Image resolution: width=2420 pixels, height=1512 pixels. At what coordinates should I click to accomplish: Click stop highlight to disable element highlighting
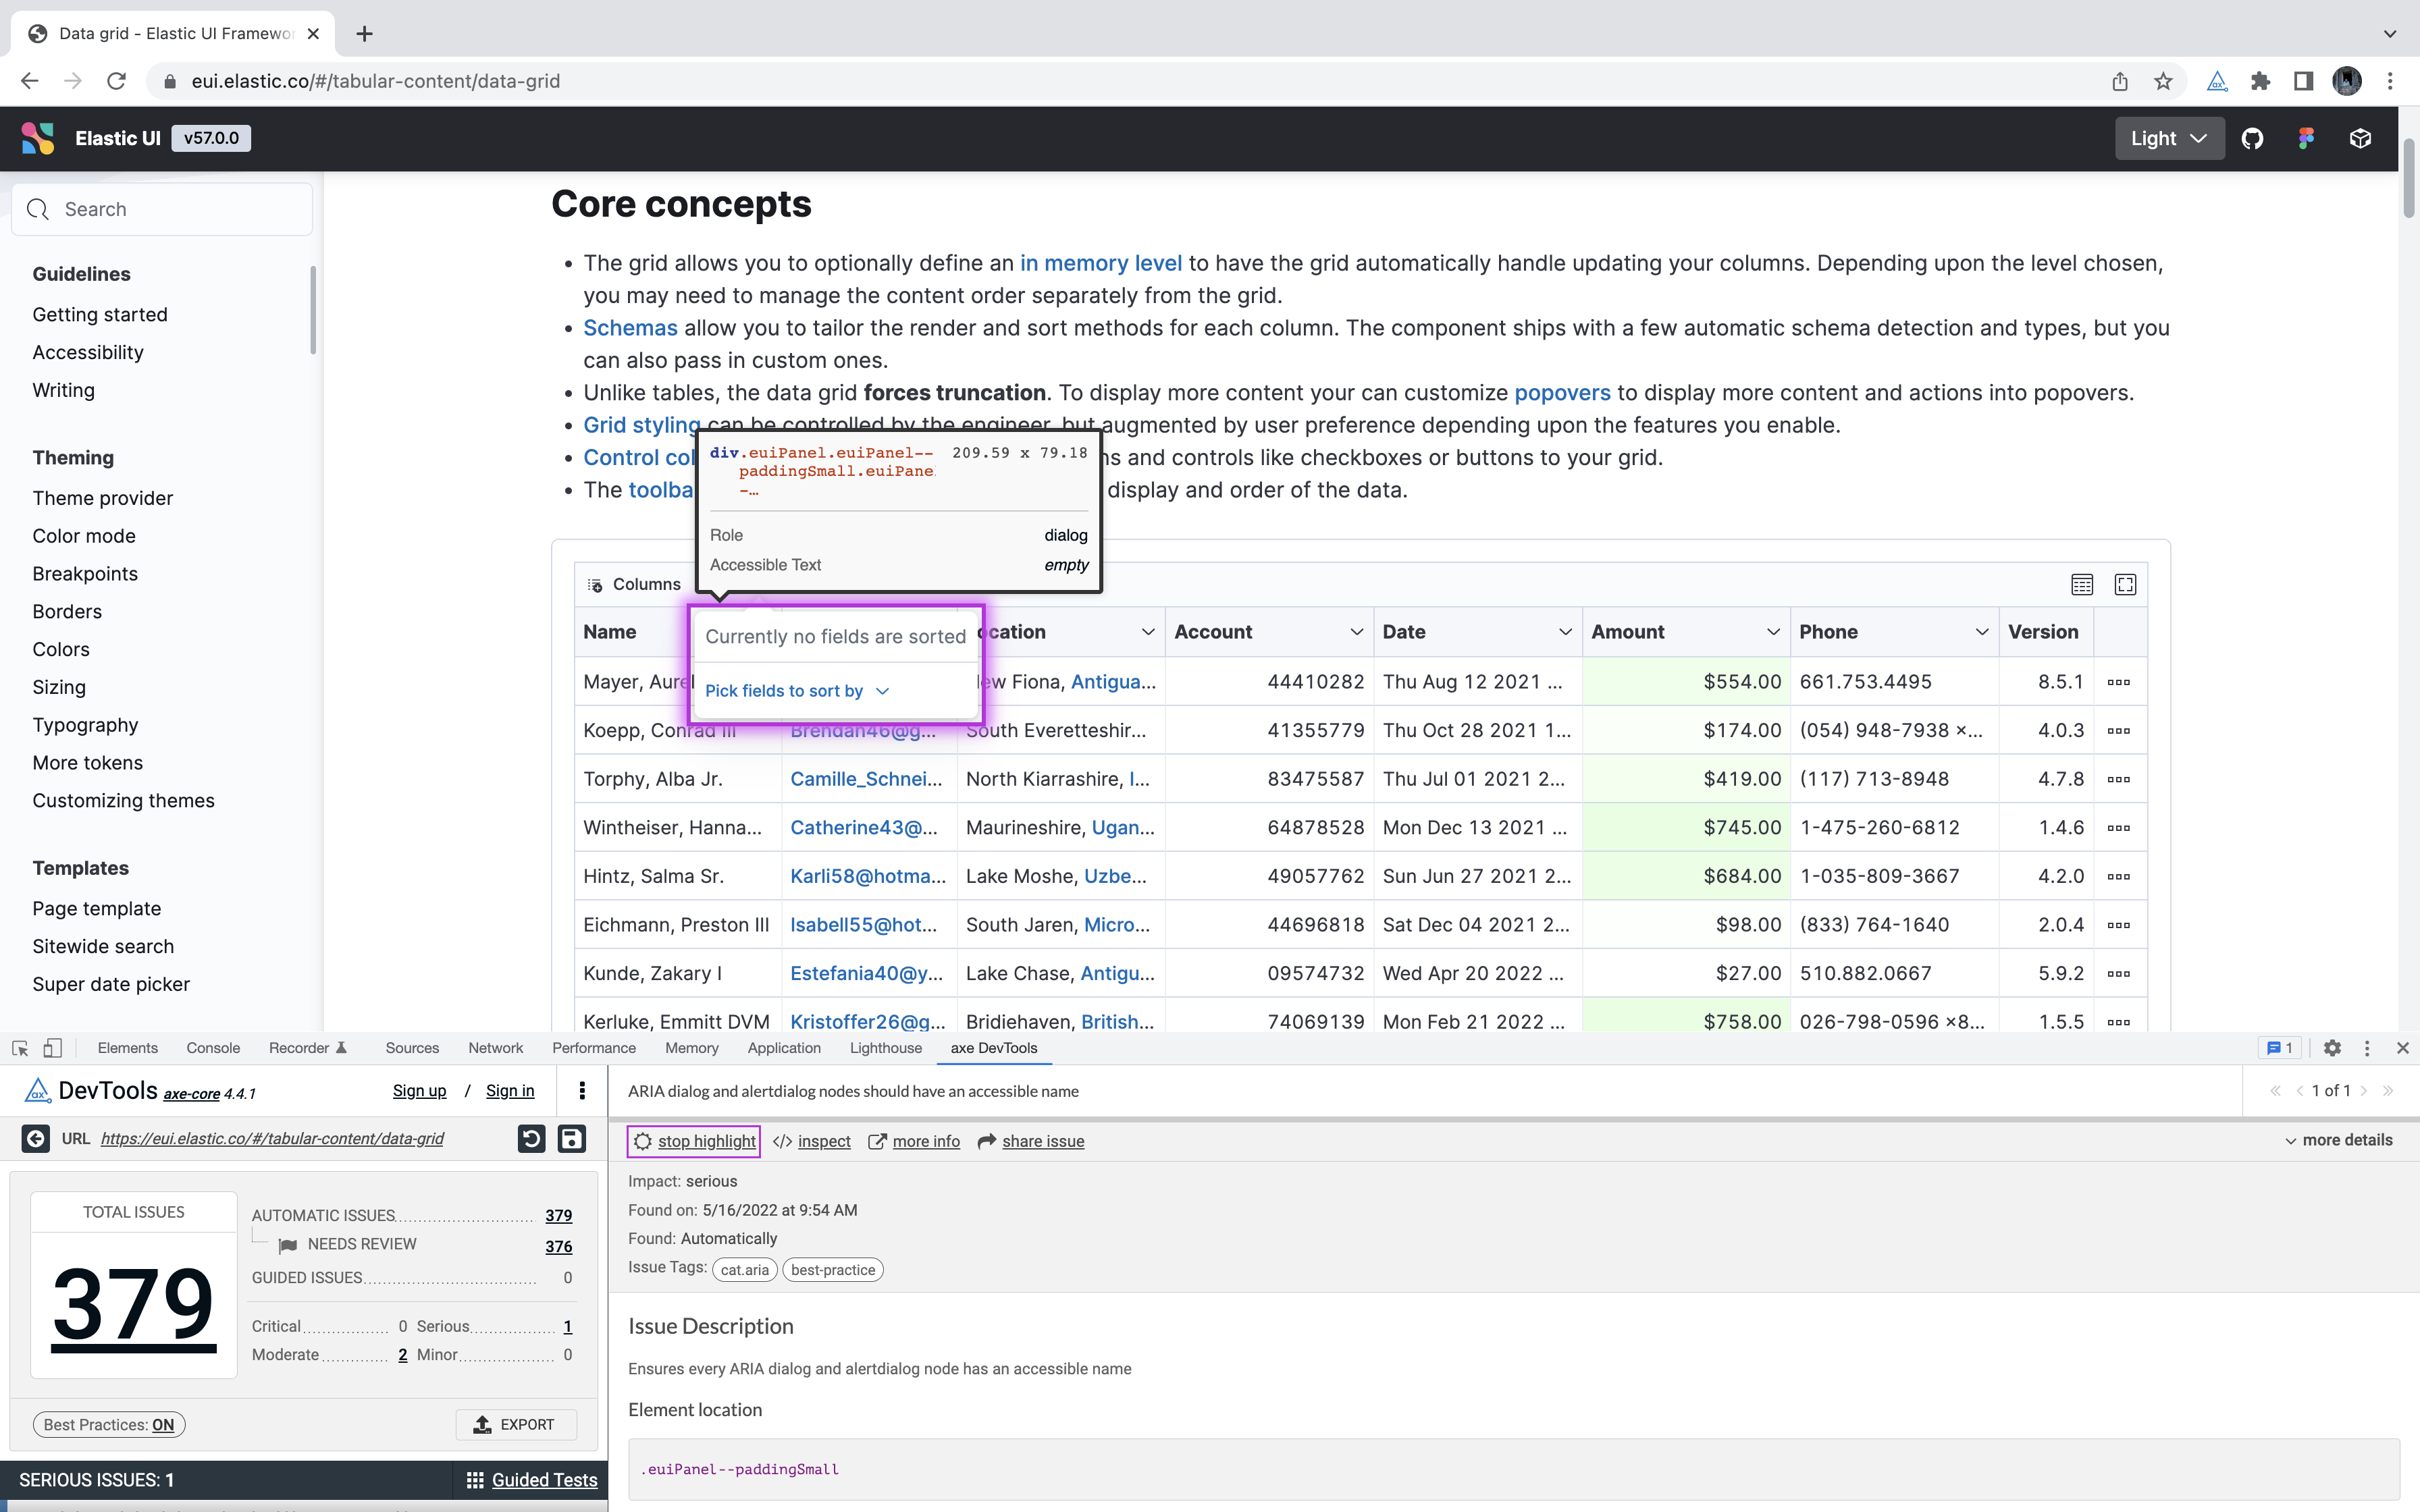coord(693,1141)
